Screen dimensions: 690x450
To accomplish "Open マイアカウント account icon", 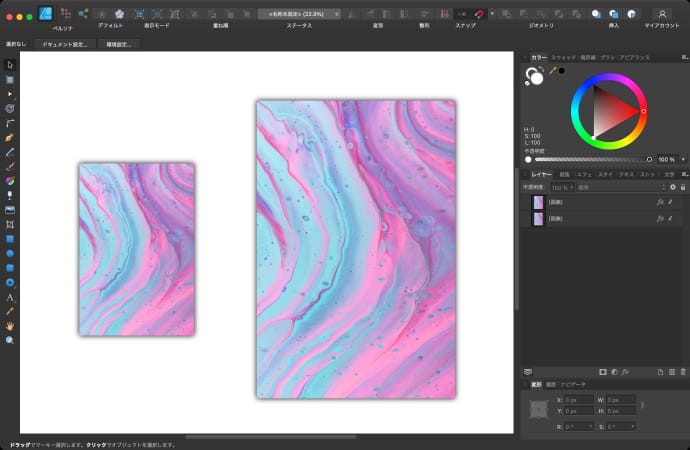I will tap(661, 14).
